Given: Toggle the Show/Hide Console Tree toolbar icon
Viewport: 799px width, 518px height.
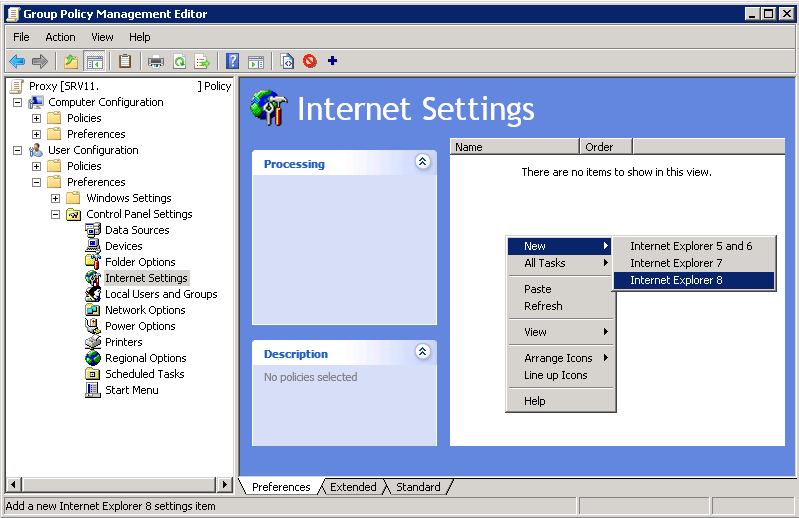Looking at the screenshot, I should 95,62.
